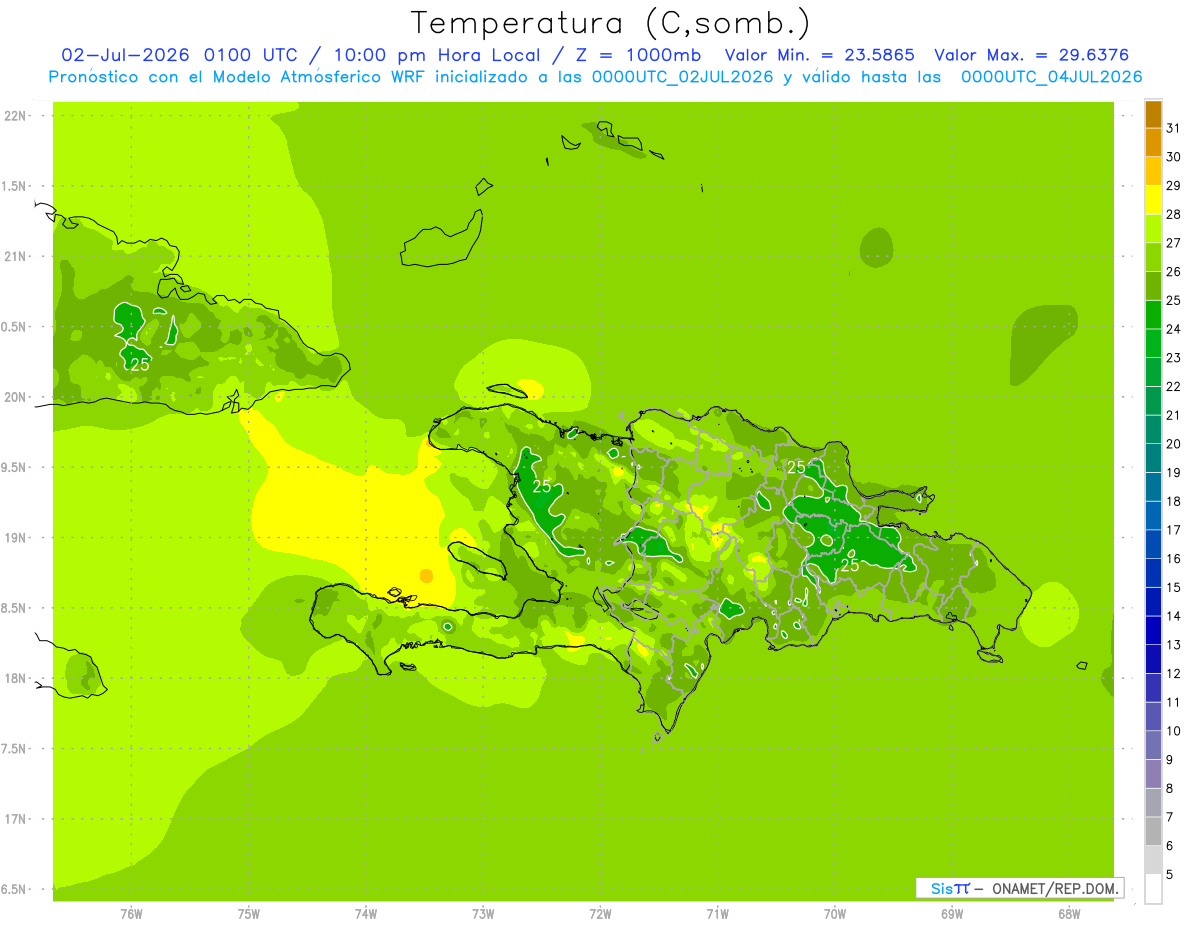This screenshot has width=1200, height=927.
Task: Click the 25 contour label in Cuba
Action: click(139, 364)
